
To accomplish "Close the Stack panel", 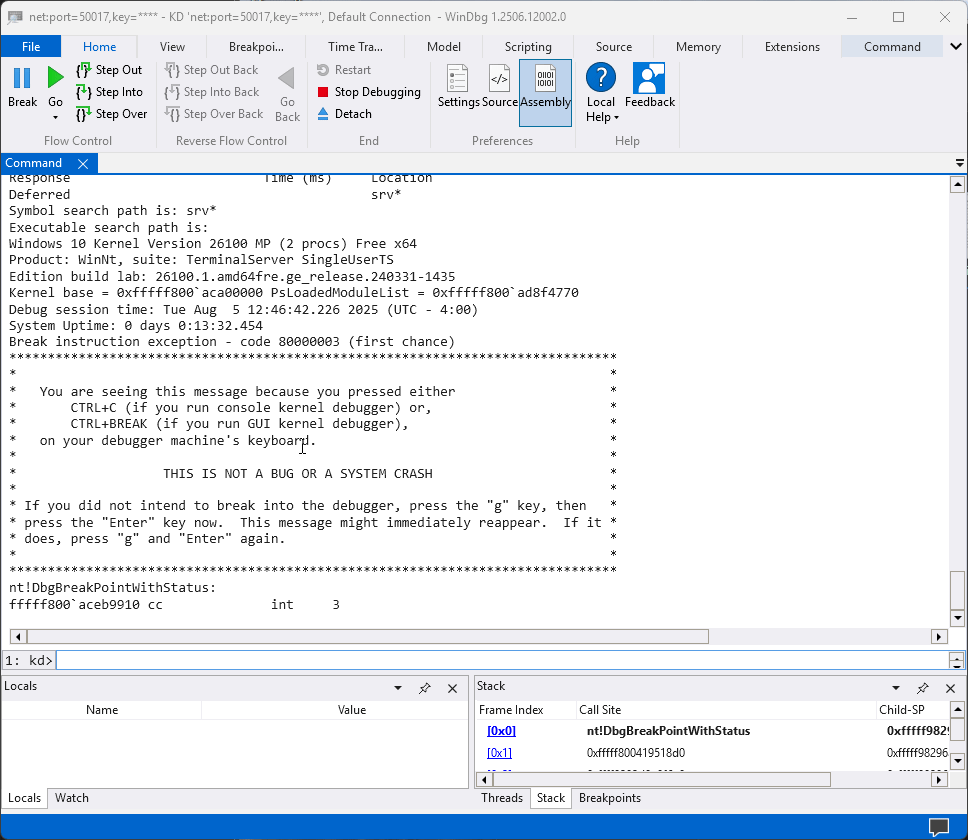I will point(951,688).
